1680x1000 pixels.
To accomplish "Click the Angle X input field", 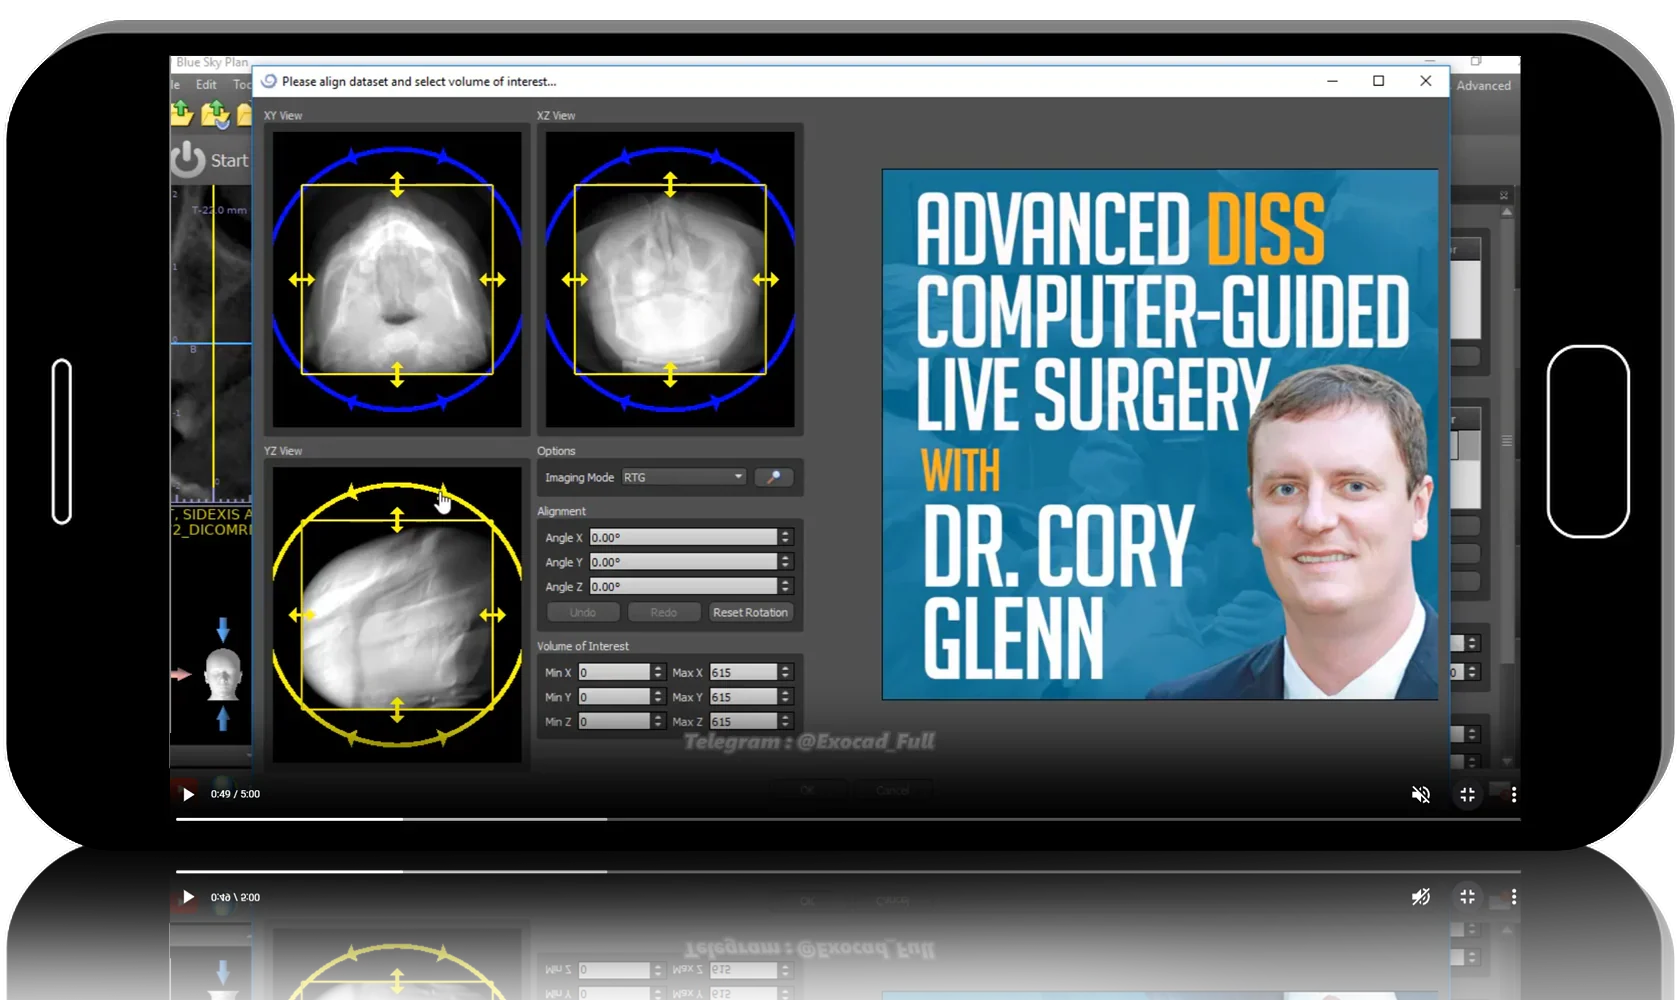I will pyautogui.click(x=683, y=537).
